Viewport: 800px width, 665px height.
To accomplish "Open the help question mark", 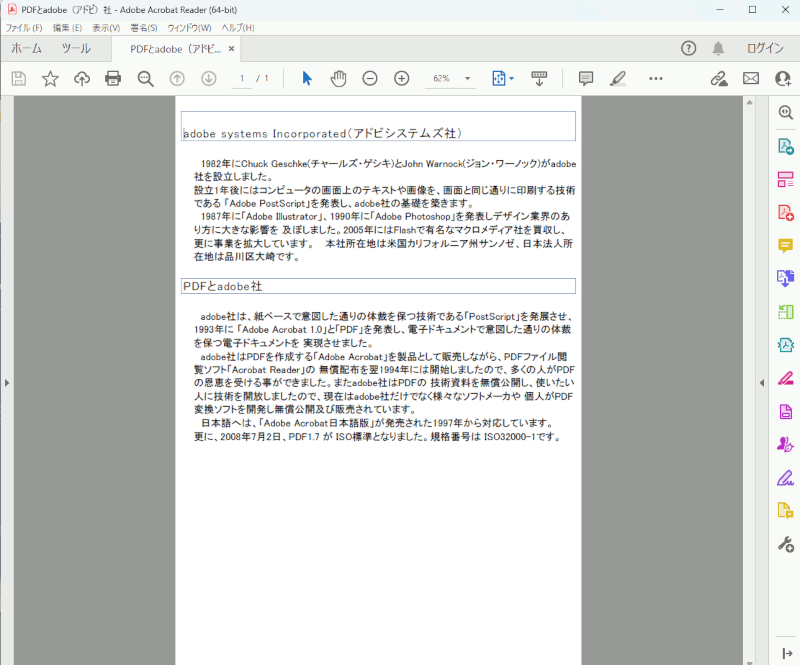I will click(x=688, y=48).
